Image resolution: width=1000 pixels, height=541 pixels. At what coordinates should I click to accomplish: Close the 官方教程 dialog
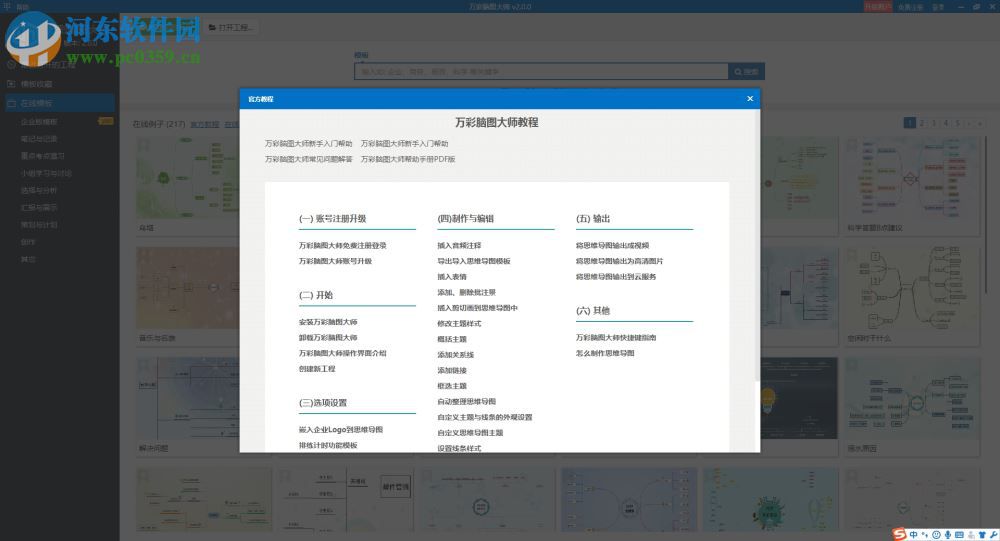tap(750, 98)
